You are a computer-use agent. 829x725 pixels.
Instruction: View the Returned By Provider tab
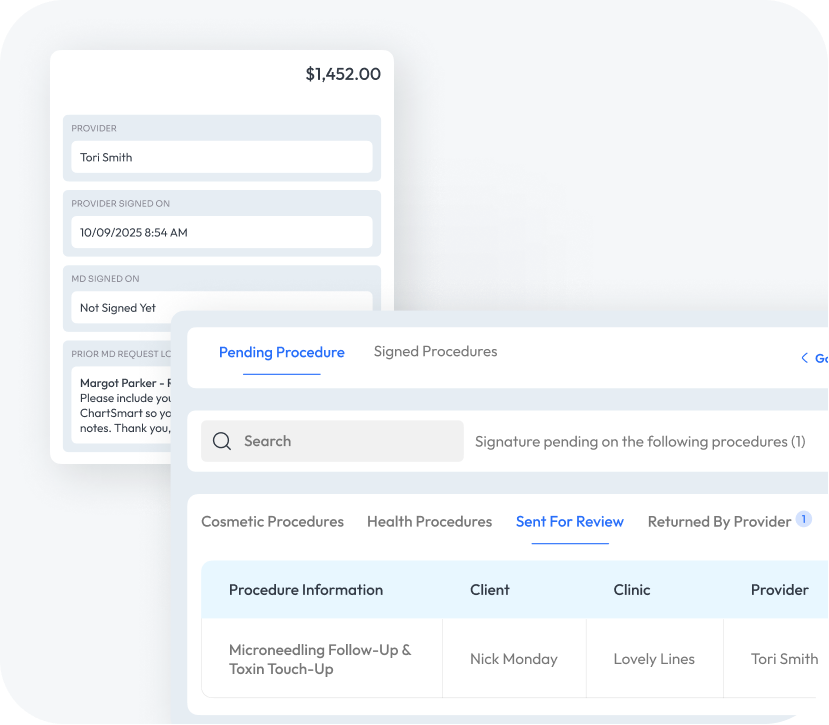tap(718, 521)
